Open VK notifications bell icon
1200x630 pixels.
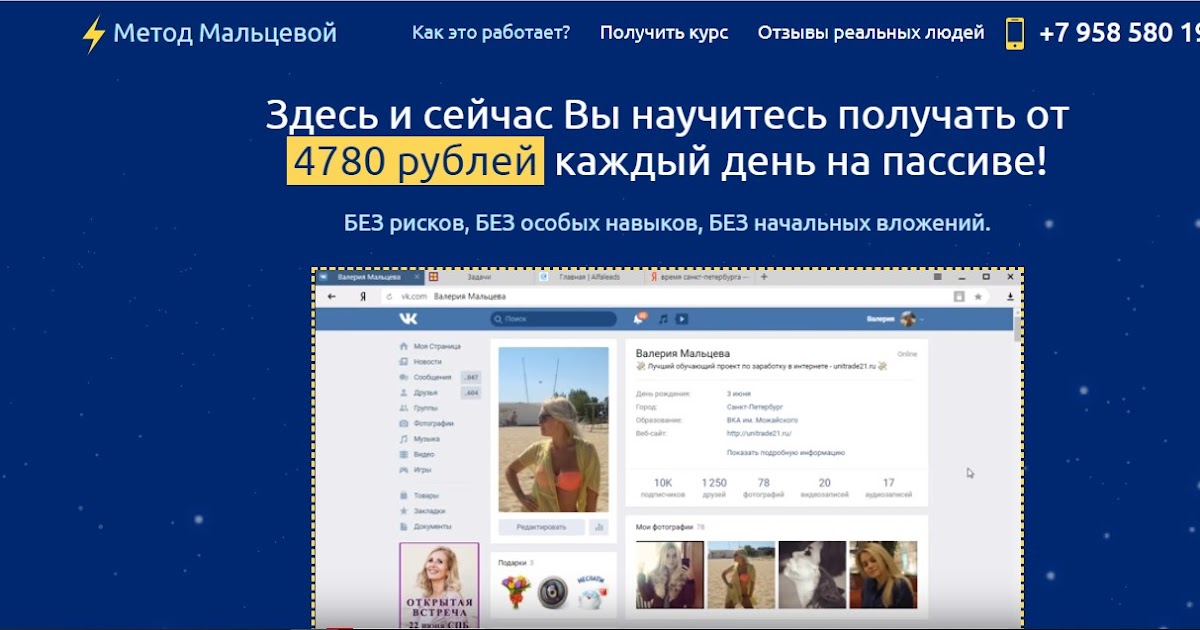pyautogui.click(x=639, y=319)
